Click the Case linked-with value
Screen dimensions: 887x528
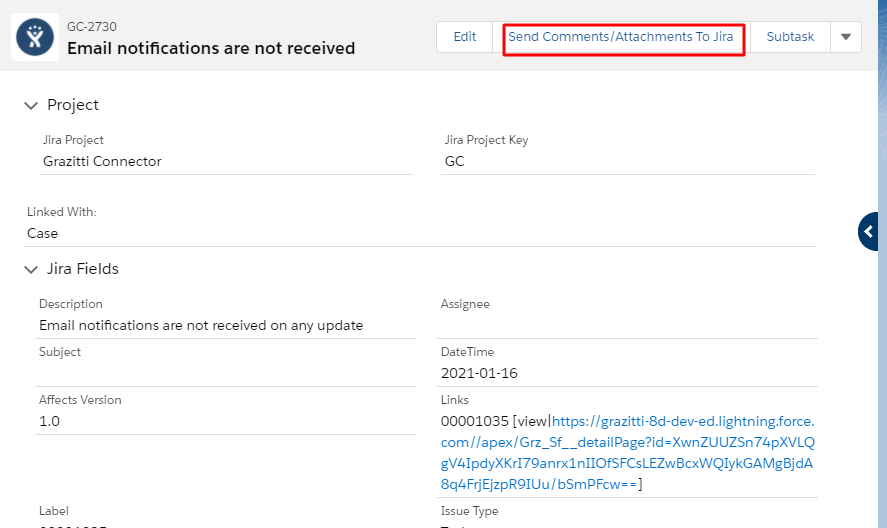pyautogui.click(x=42, y=233)
